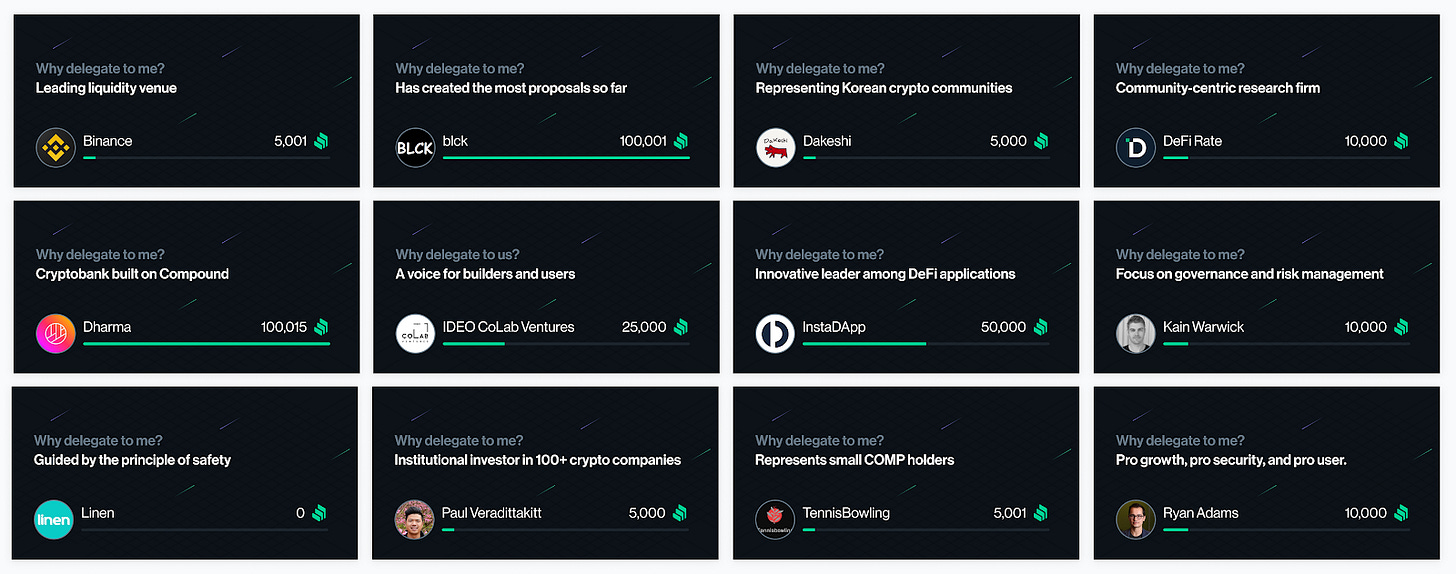The image size is (1456, 574).
Task: Click the Dharma gradient logo
Action: [56, 334]
